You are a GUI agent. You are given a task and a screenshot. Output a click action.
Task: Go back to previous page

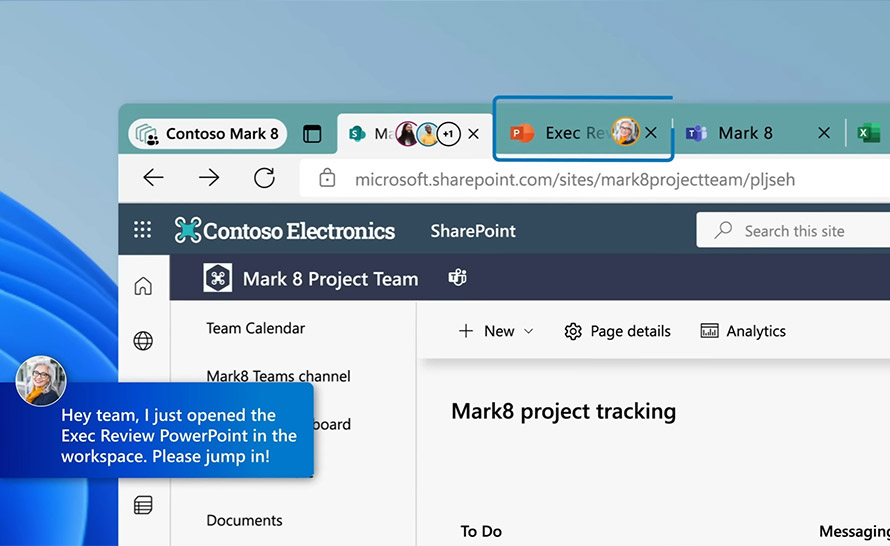coord(153,178)
